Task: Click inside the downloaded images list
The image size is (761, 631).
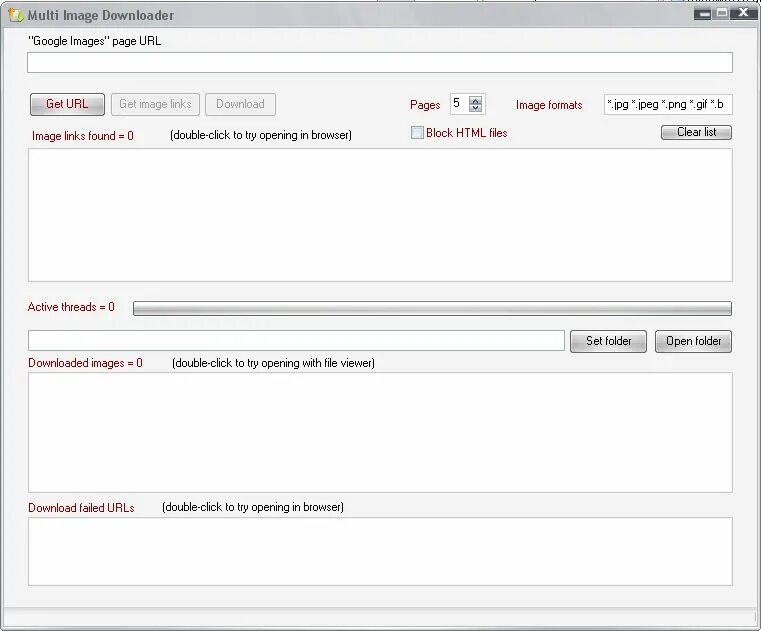Action: click(380, 432)
